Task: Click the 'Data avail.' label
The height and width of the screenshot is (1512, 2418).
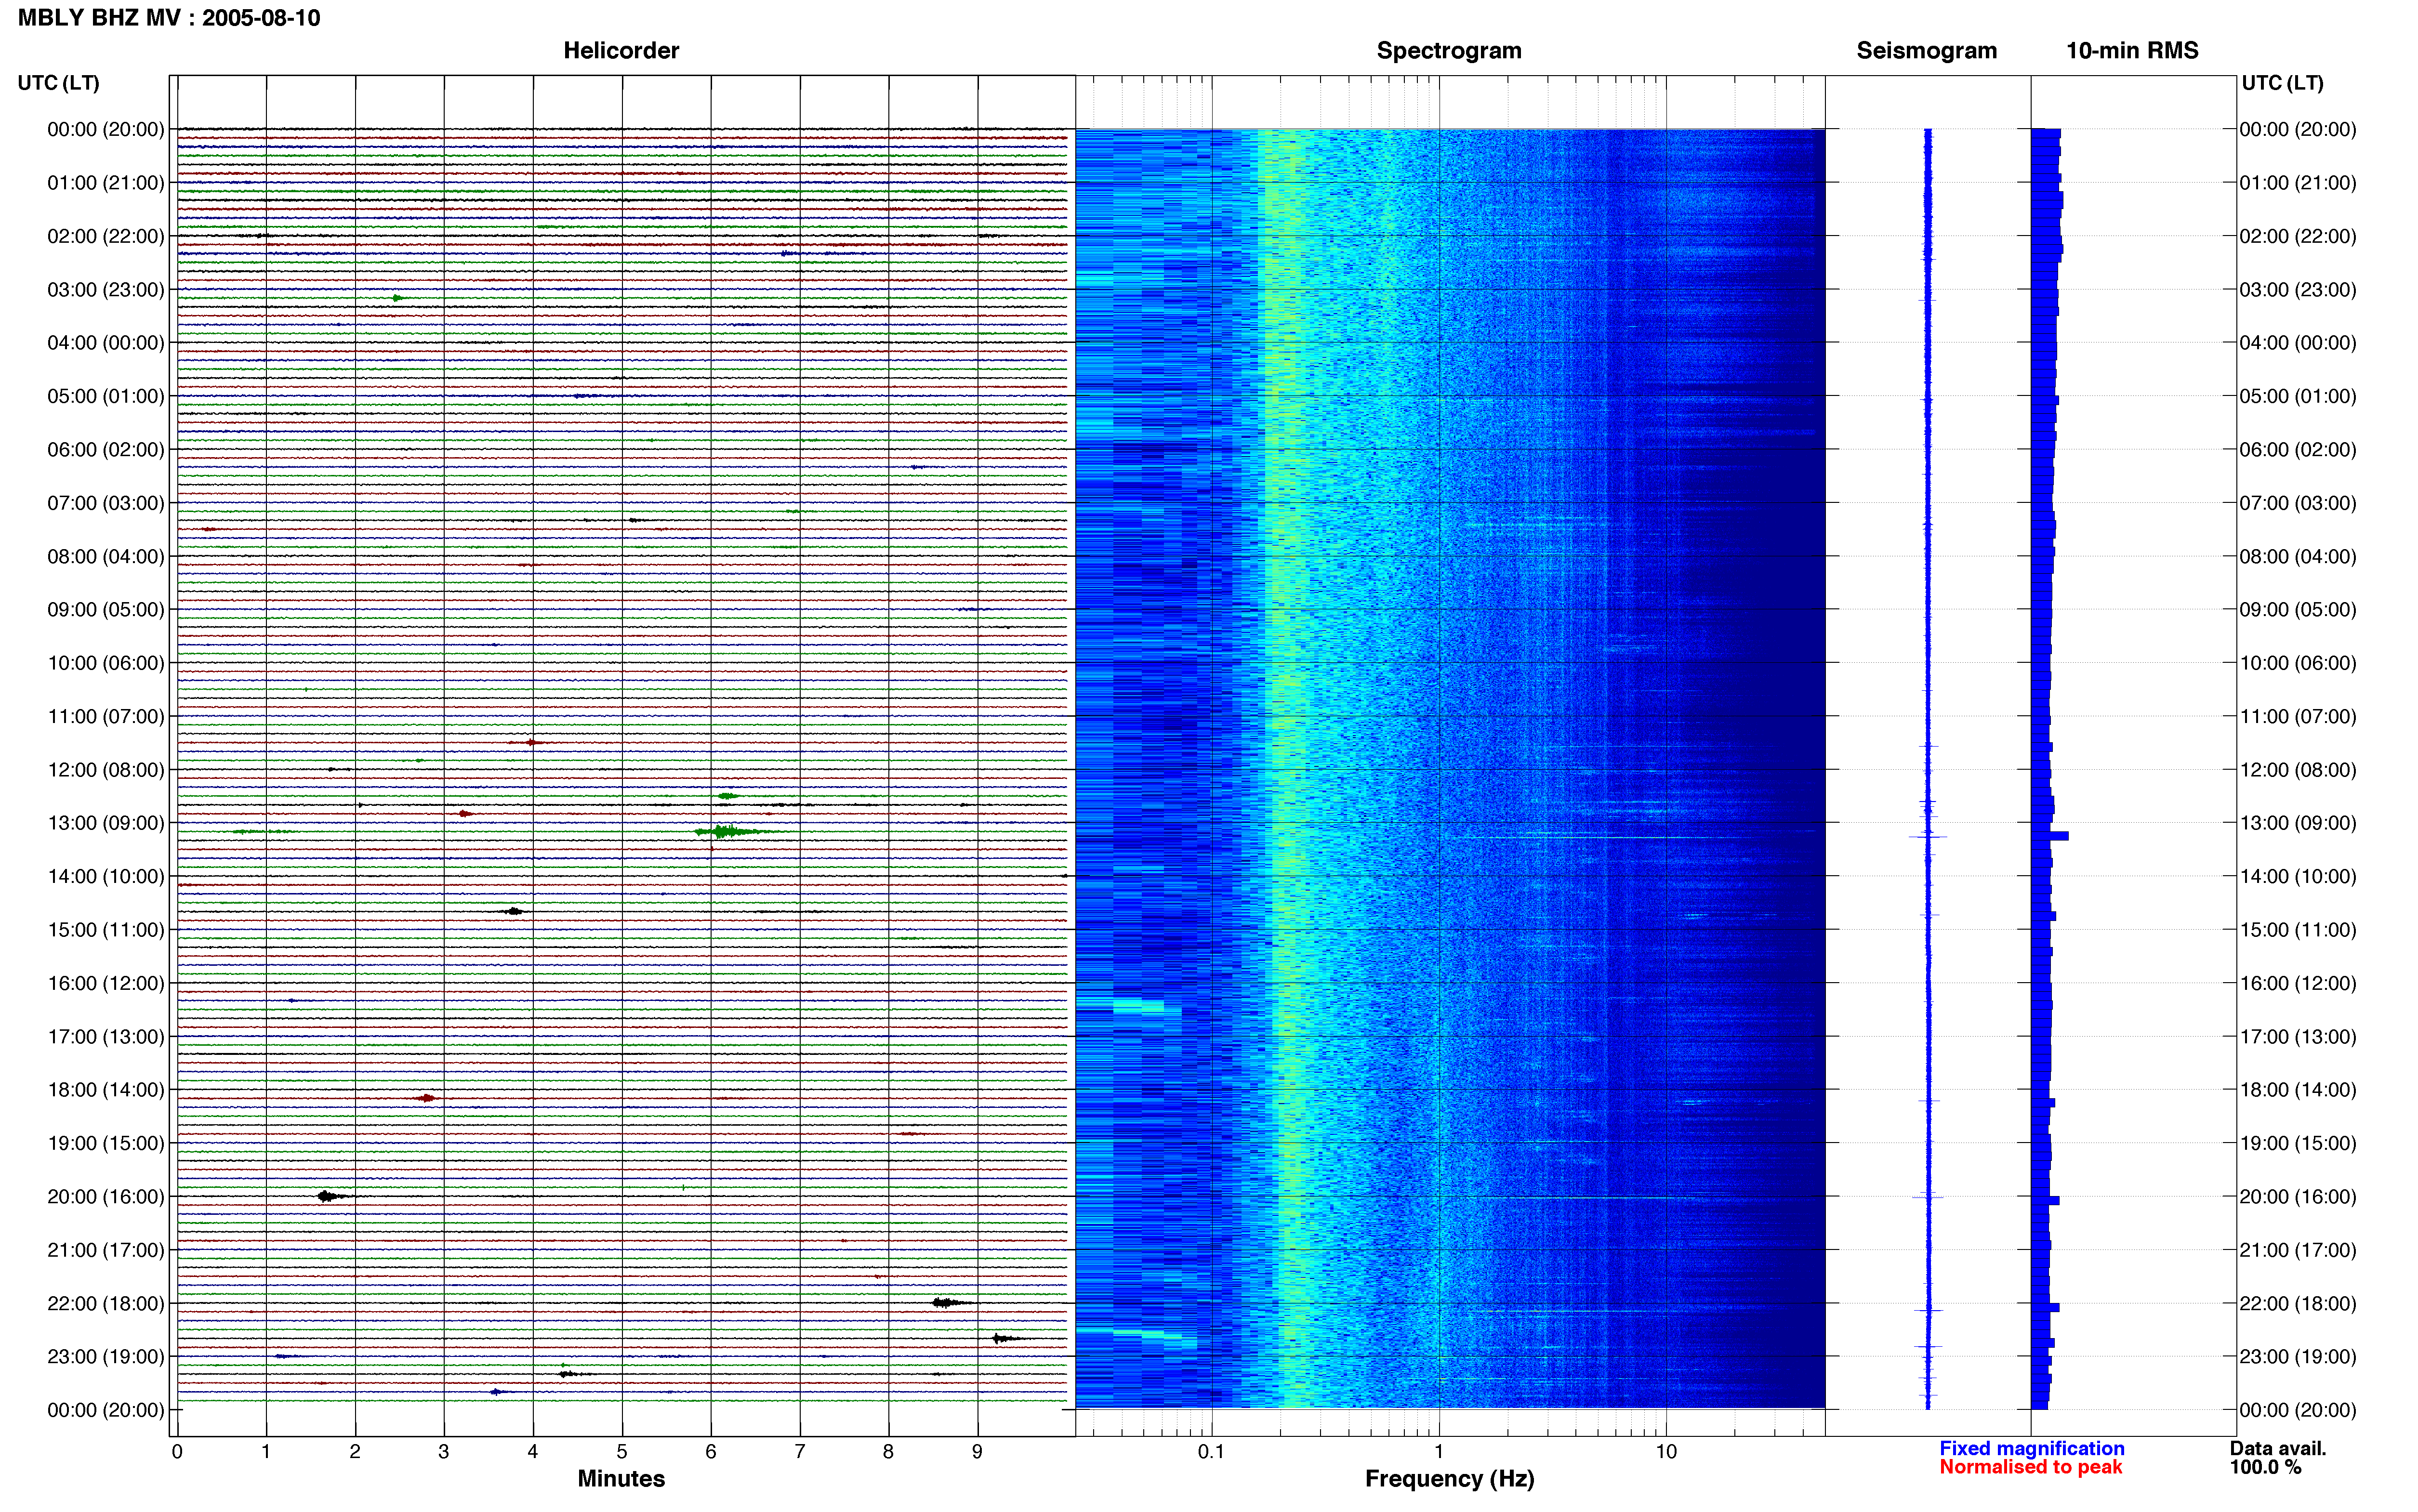Action: [2278, 1448]
